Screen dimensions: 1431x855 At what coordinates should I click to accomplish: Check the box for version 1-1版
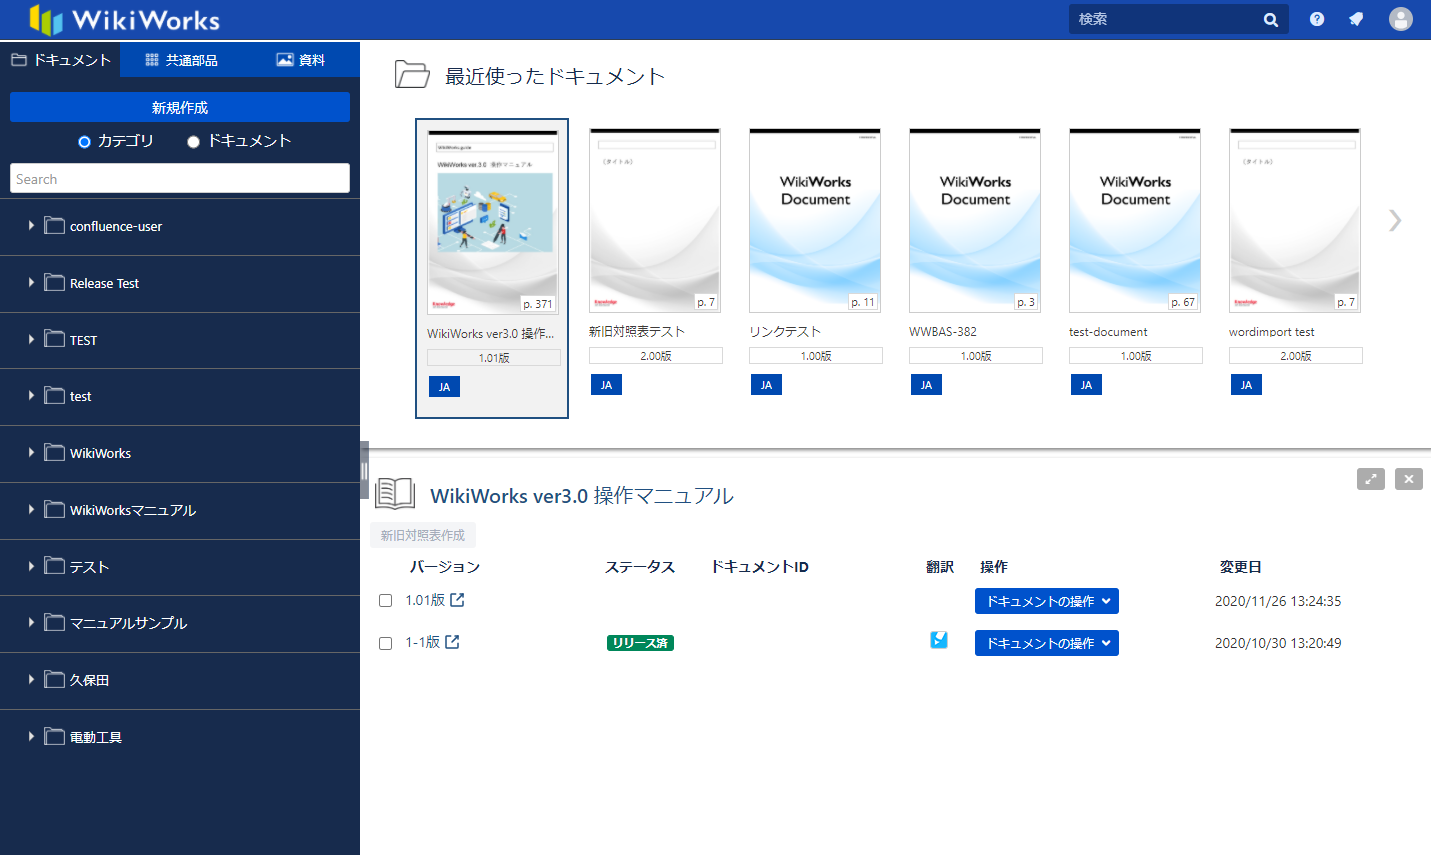tap(385, 643)
